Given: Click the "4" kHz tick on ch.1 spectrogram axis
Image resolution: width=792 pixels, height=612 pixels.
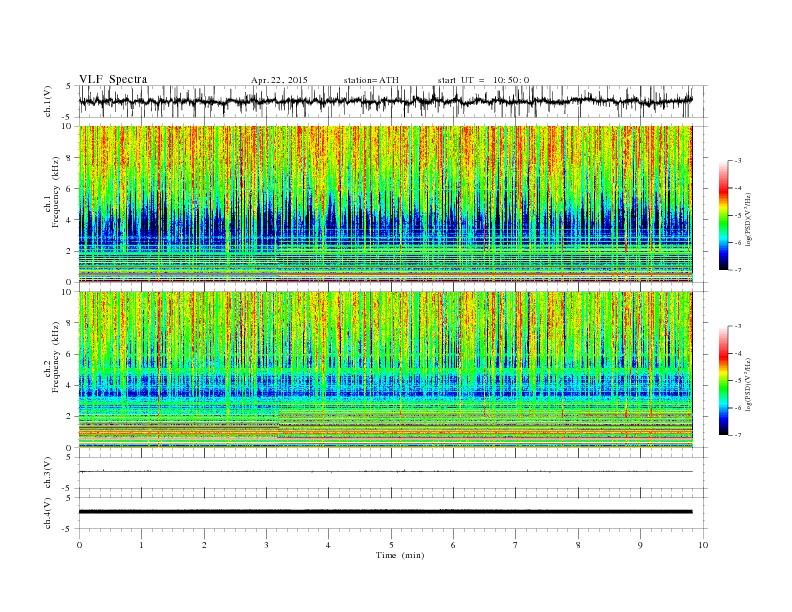Looking at the screenshot, I should click(x=70, y=220).
